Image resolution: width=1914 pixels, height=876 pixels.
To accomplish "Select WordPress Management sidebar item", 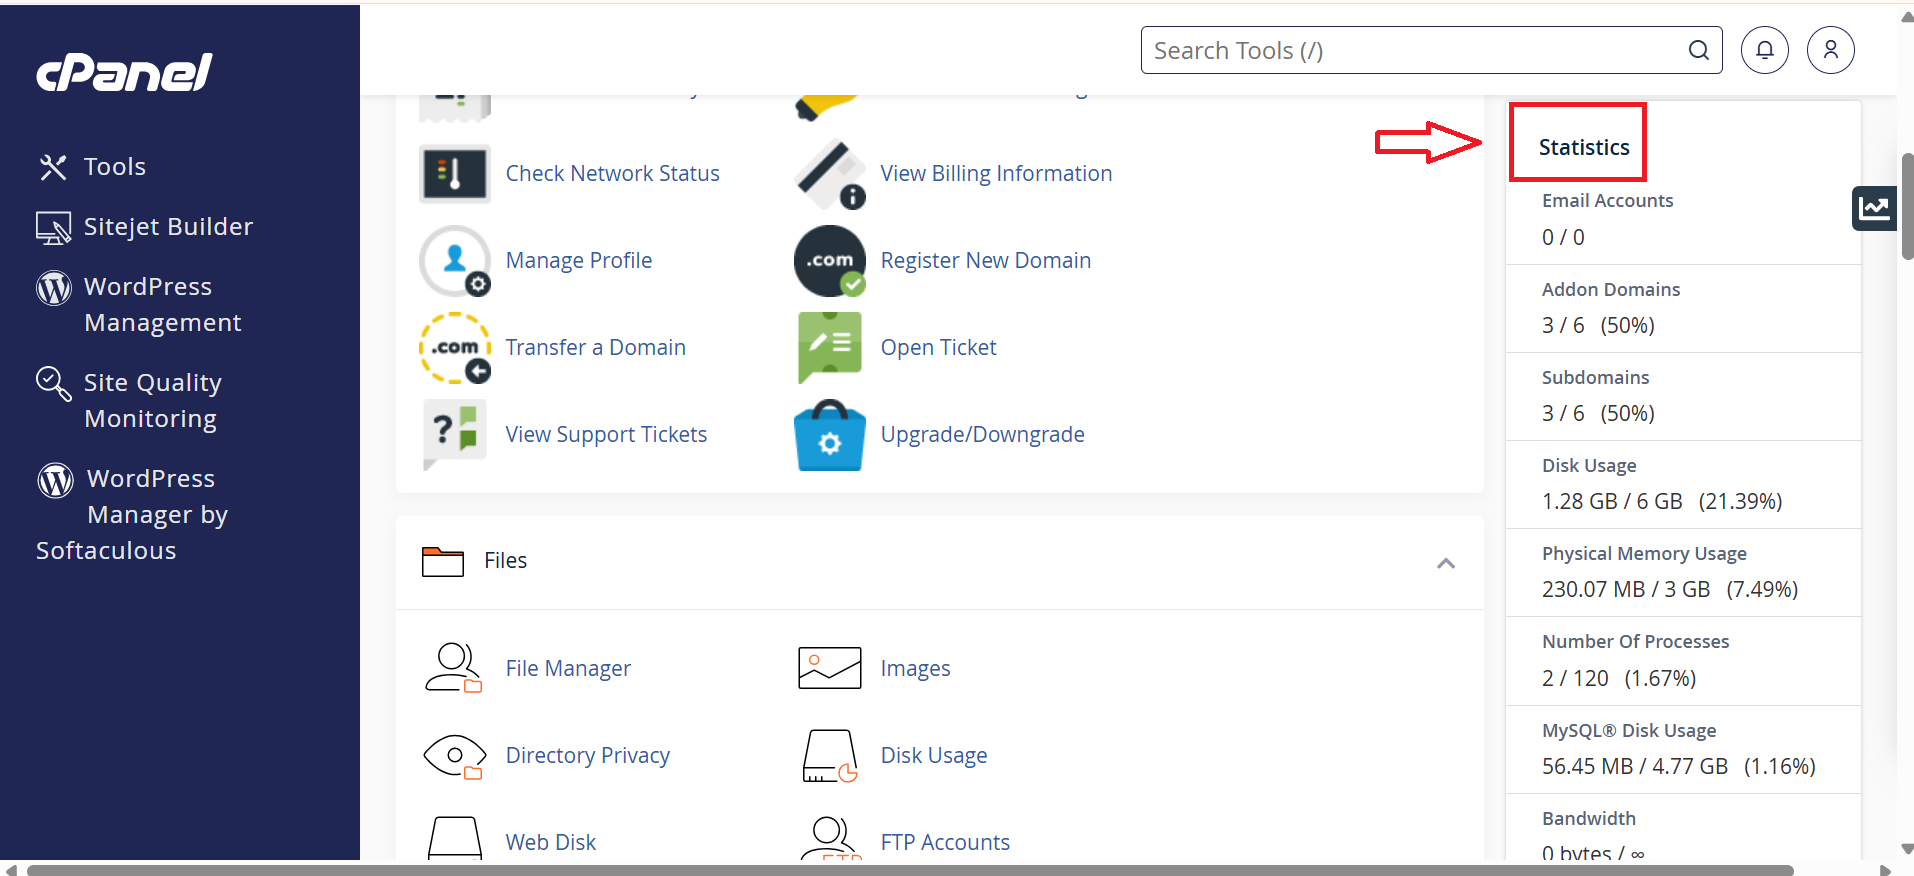I will click(162, 305).
